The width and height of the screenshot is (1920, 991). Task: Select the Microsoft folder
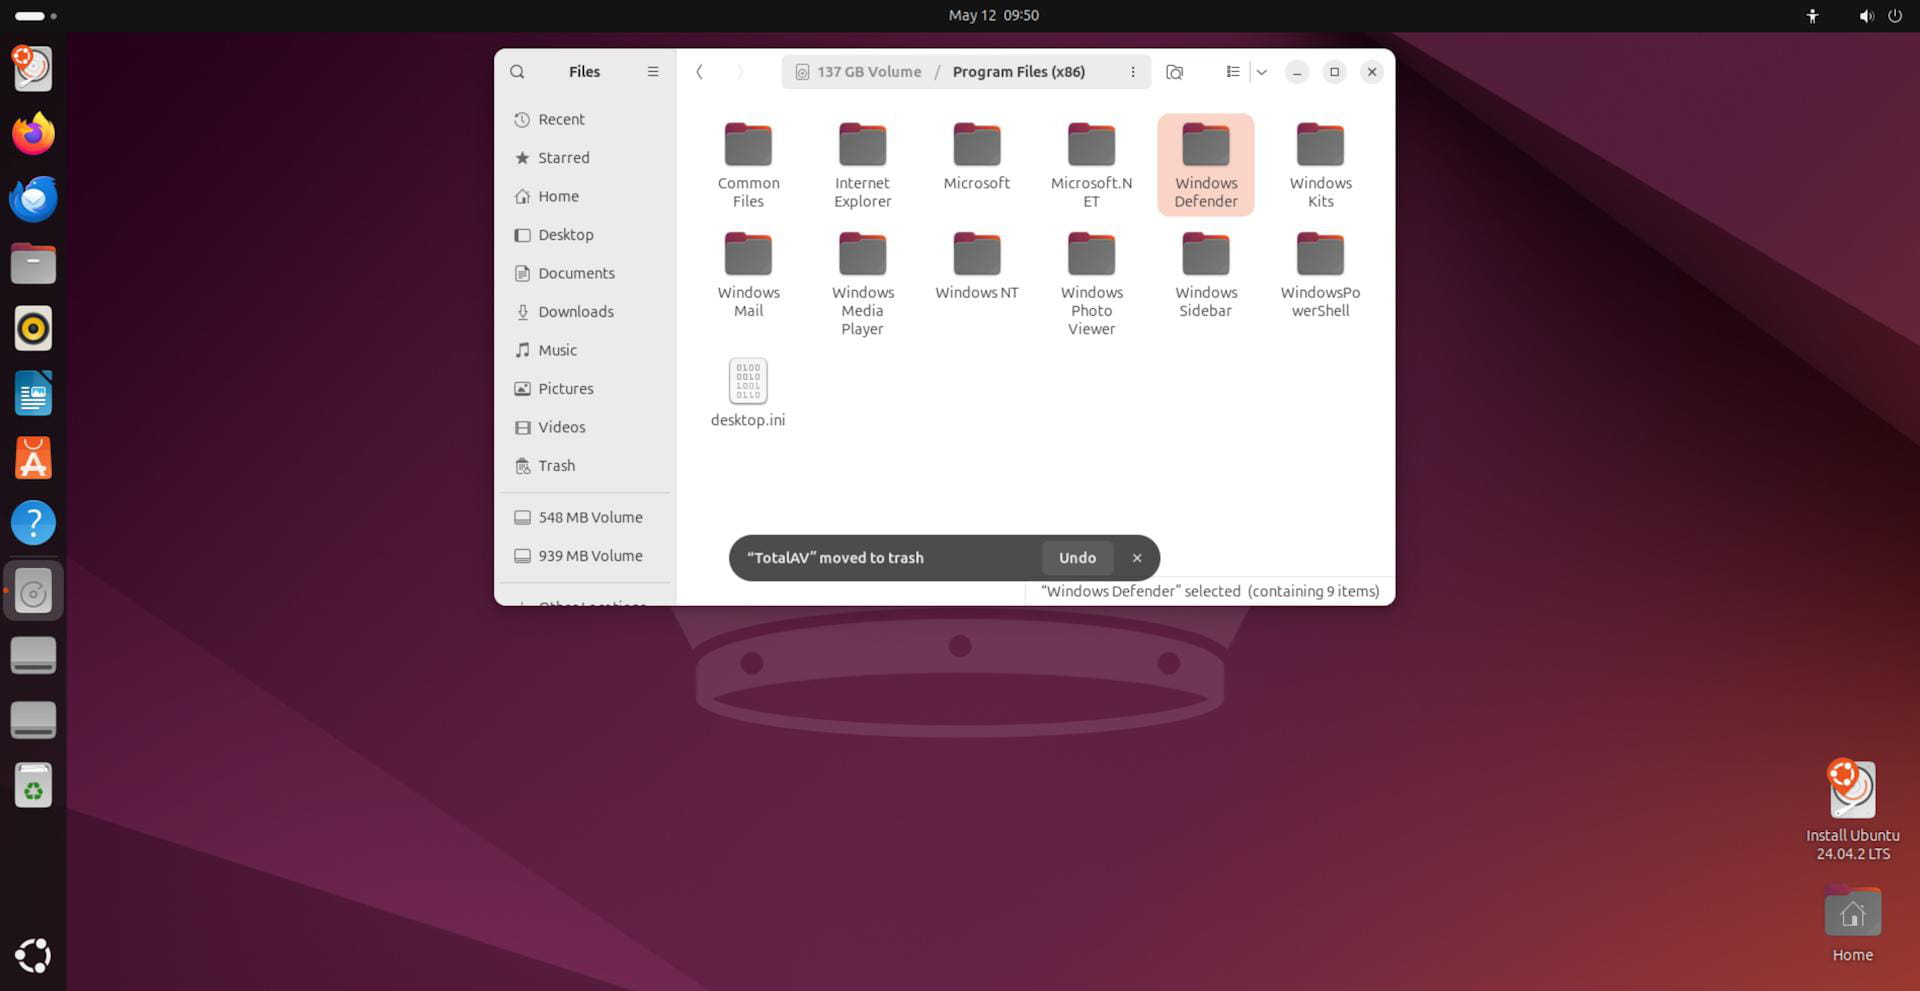point(977,156)
